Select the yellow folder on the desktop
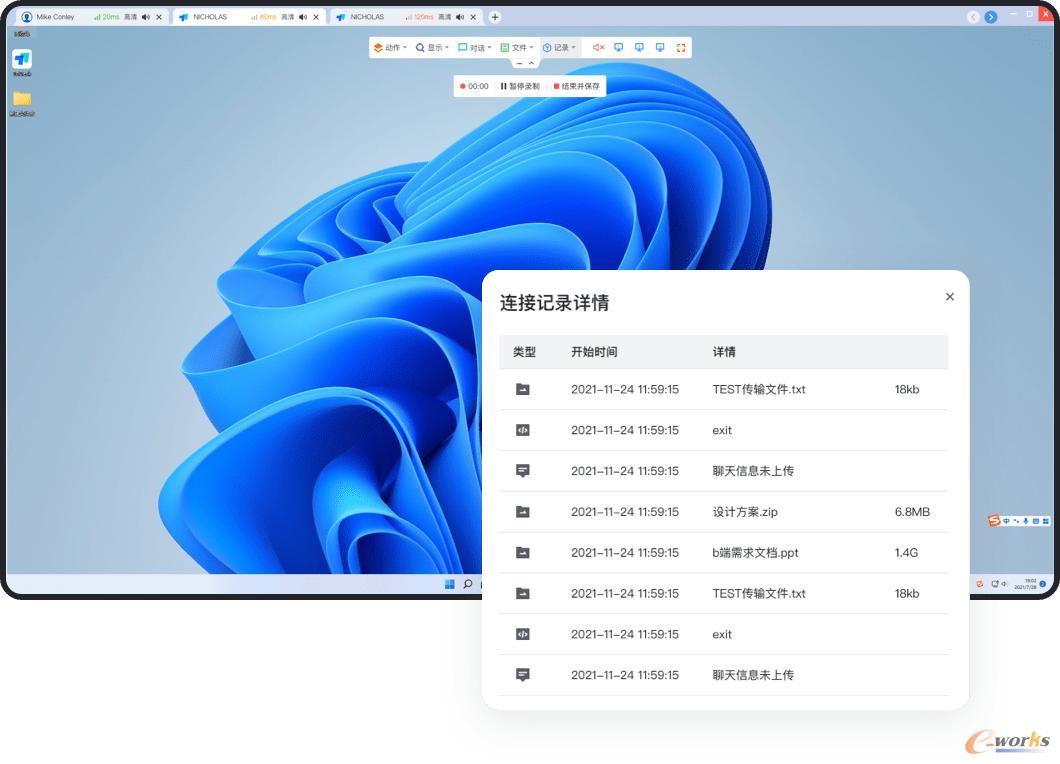This screenshot has width=1060, height=764. pyautogui.click(x=22, y=99)
